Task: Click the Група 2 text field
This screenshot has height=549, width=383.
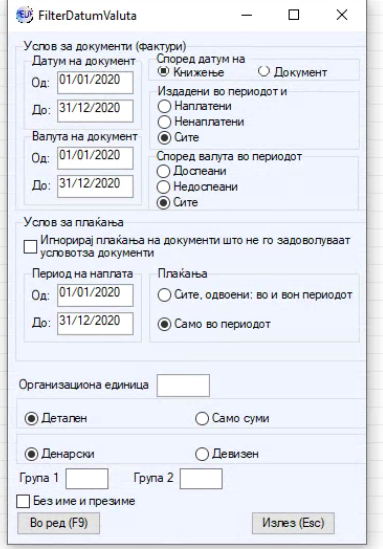Action: (x=201, y=479)
